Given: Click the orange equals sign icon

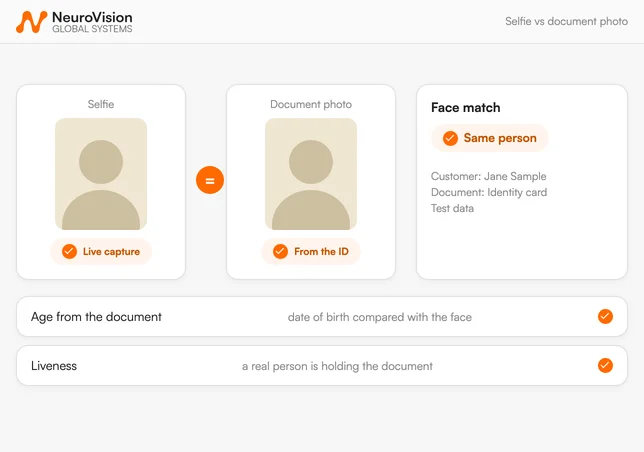Looking at the screenshot, I should (210, 180).
